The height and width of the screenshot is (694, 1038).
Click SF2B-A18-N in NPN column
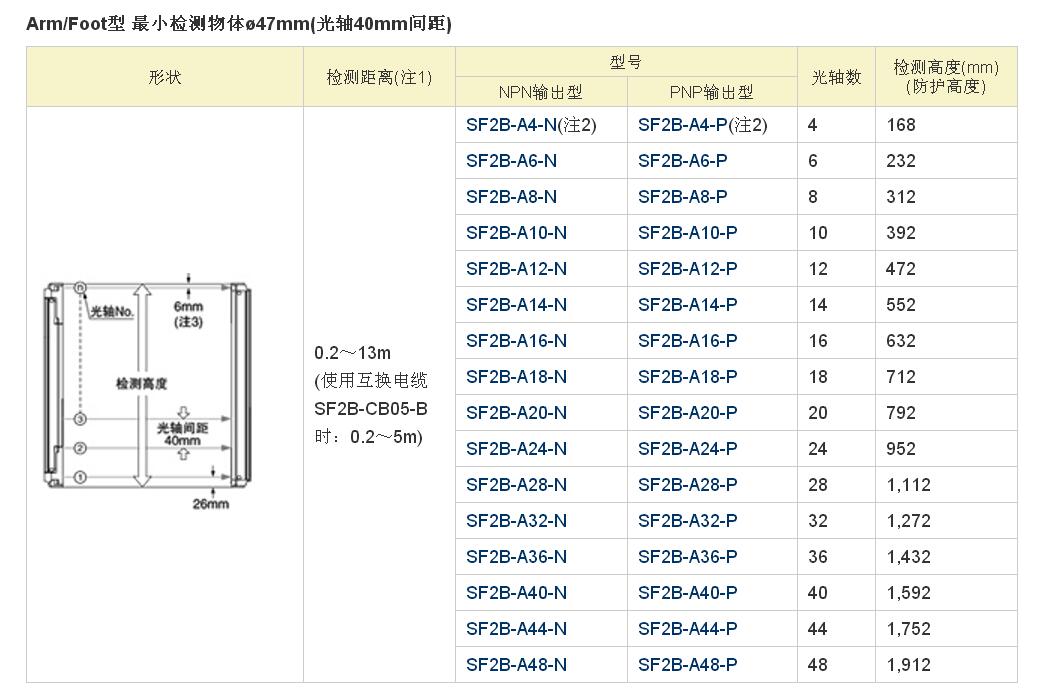pyautogui.click(x=516, y=377)
